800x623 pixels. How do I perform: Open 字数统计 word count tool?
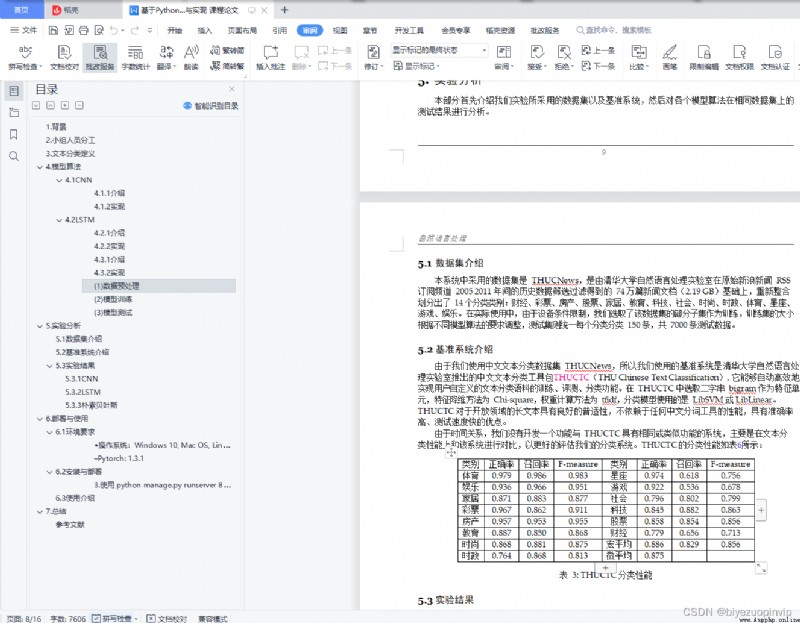[135, 57]
